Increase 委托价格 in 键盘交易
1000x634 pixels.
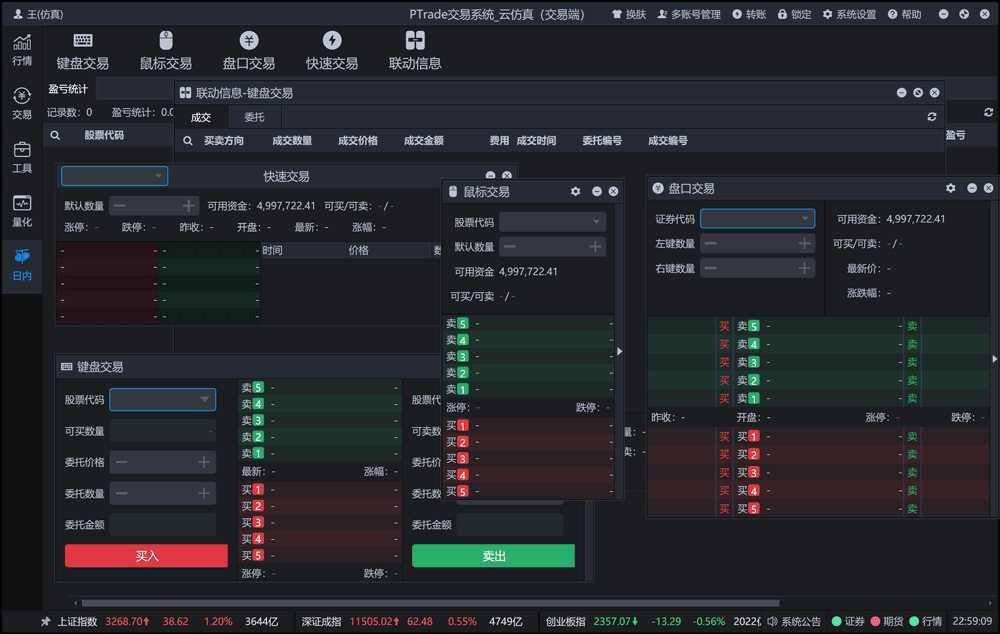coord(203,462)
